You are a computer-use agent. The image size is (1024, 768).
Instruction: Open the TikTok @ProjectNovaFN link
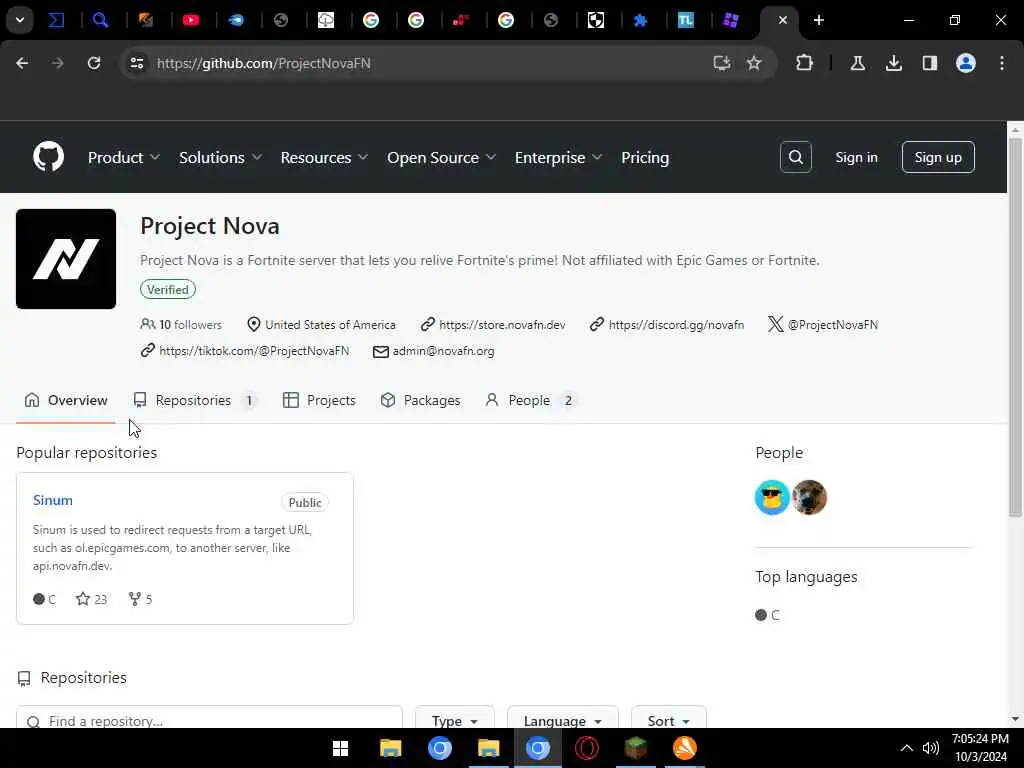[x=254, y=351]
